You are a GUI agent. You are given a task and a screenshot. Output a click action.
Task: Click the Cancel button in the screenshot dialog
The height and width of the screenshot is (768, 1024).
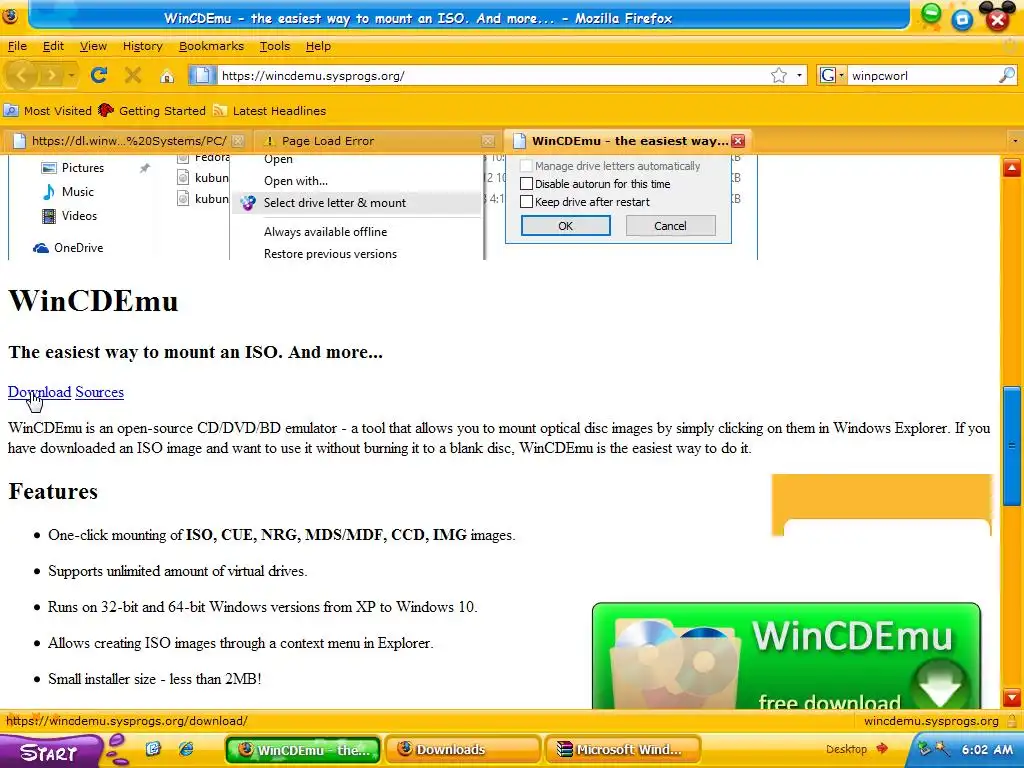671,226
